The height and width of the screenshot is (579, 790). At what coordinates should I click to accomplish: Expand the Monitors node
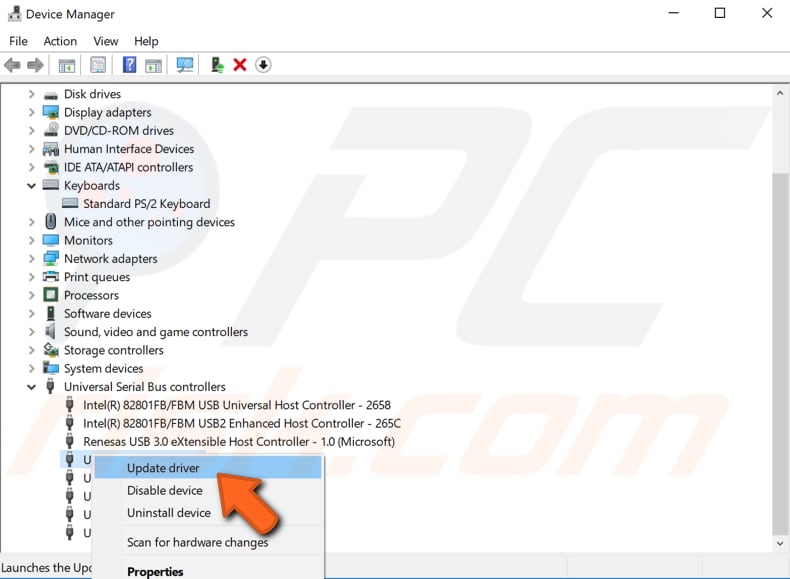[31, 240]
